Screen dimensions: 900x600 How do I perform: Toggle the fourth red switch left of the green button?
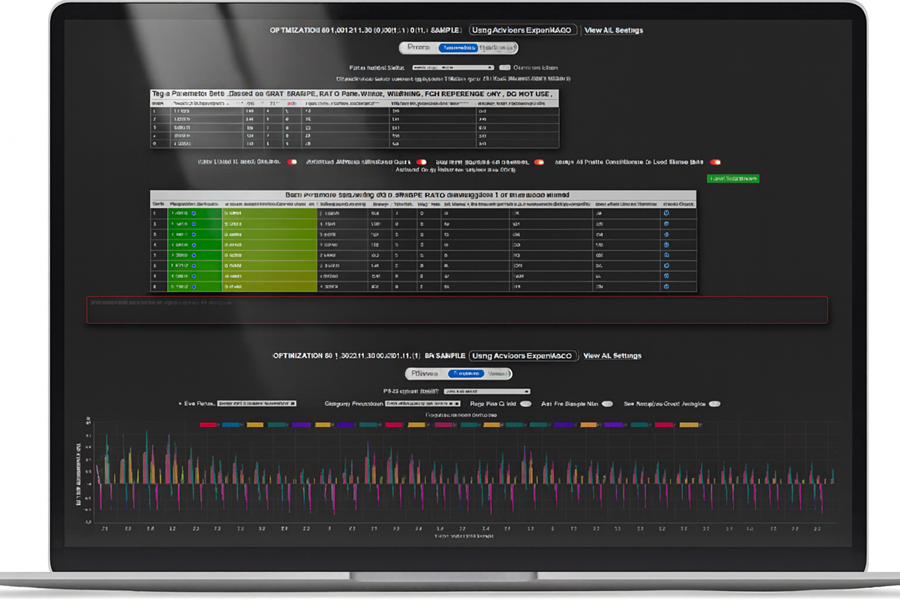(x=715, y=162)
